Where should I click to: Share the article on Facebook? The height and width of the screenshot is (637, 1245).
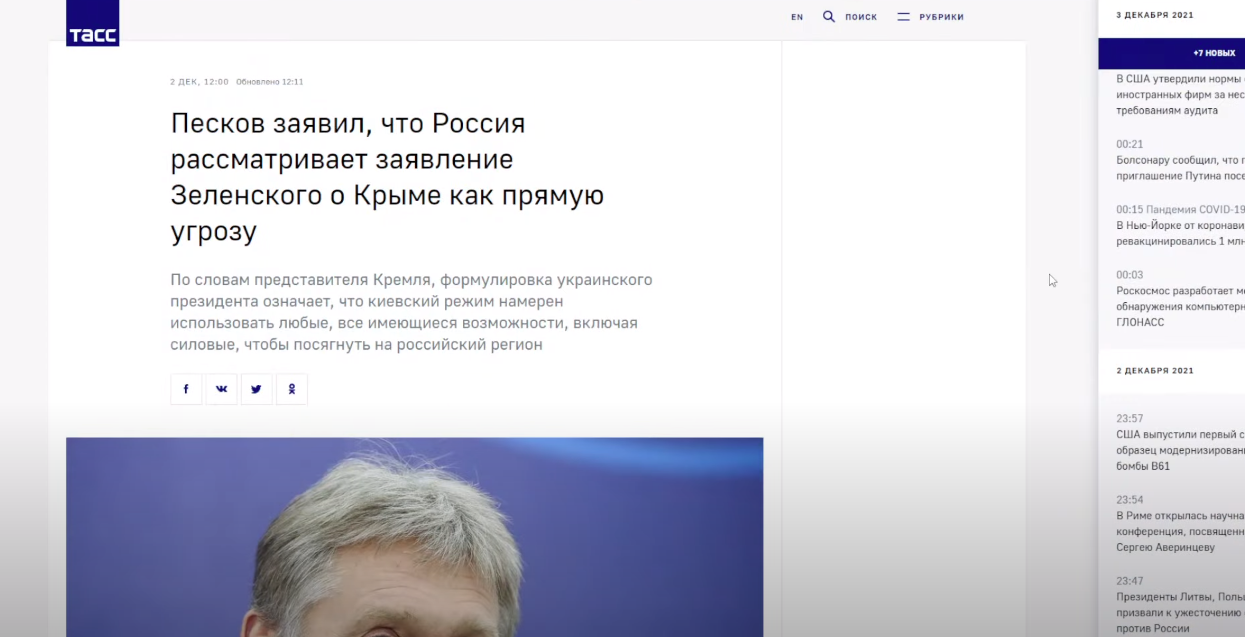[x=186, y=389]
